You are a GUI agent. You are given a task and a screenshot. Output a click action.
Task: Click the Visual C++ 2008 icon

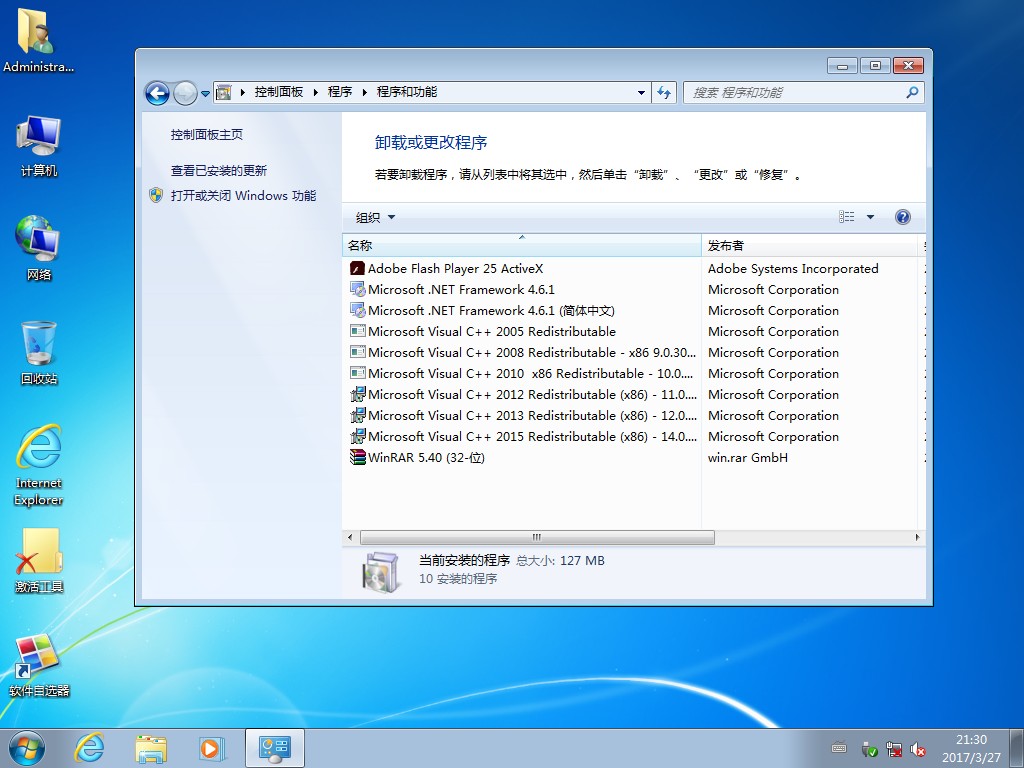(357, 352)
